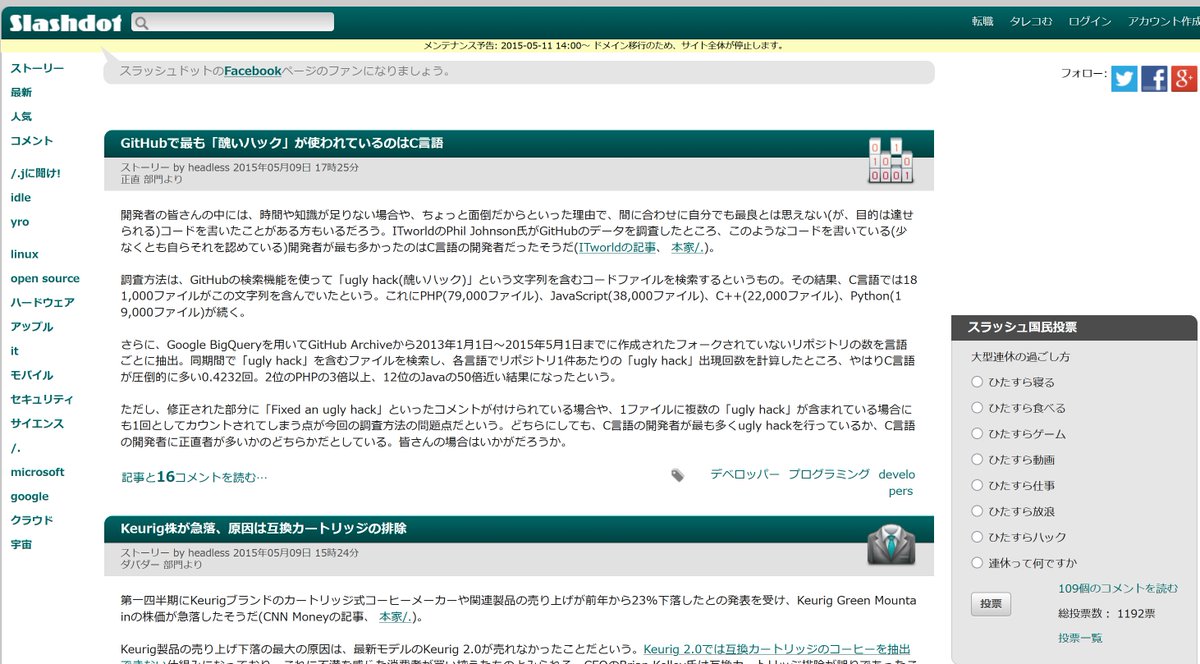Select the ひたすら仕事 poll option
This screenshot has height=664, width=1200.
tap(977, 485)
